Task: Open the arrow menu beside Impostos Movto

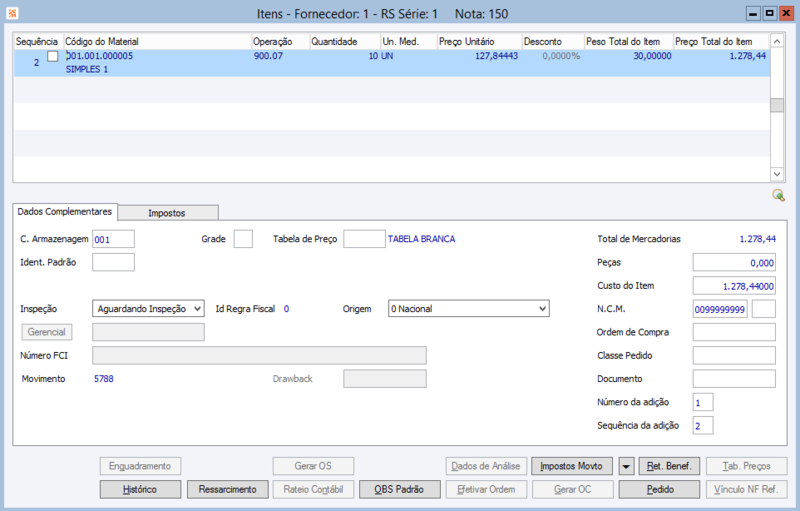Action: point(626,466)
